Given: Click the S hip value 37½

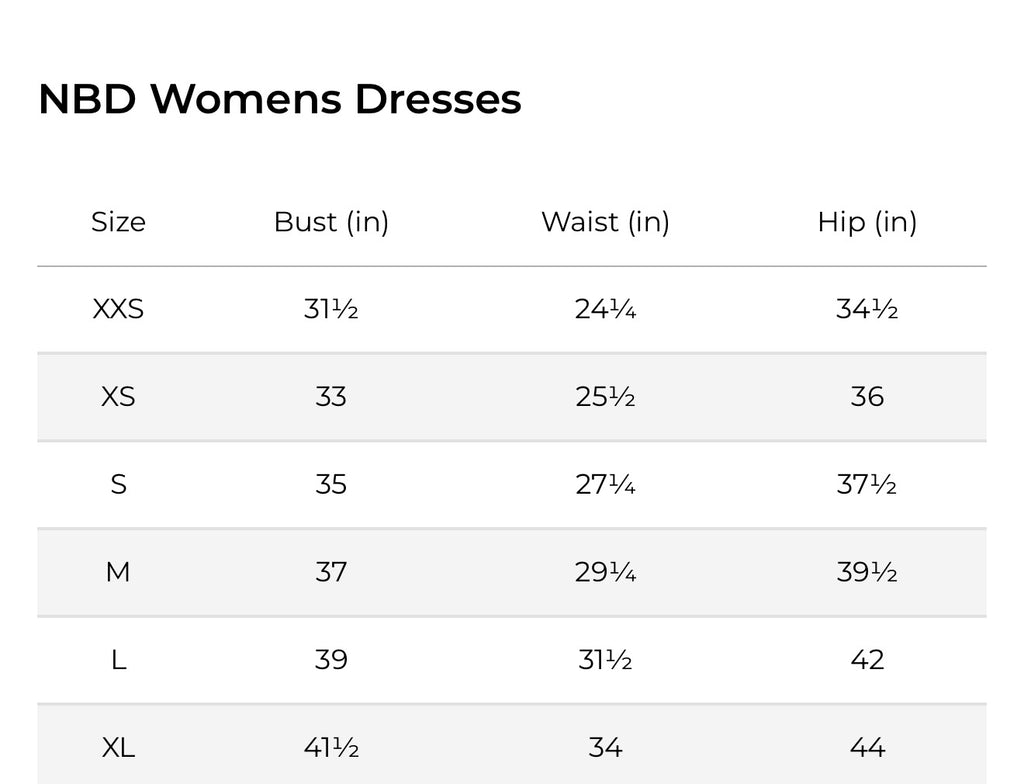Looking at the screenshot, I should (x=867, y=485).
